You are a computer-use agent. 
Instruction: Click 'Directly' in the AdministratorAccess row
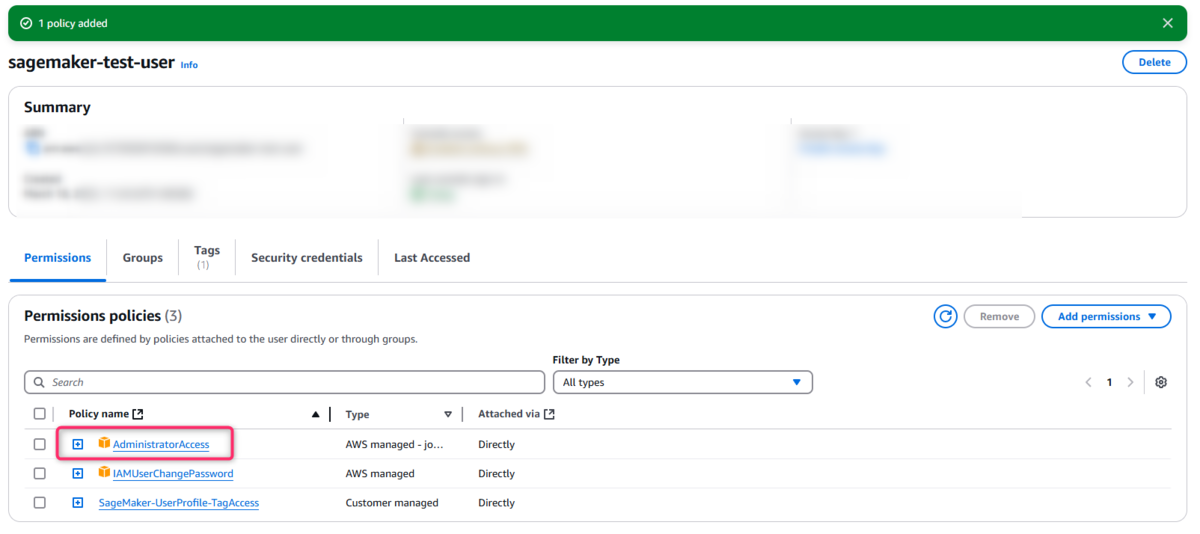(496, 444)
